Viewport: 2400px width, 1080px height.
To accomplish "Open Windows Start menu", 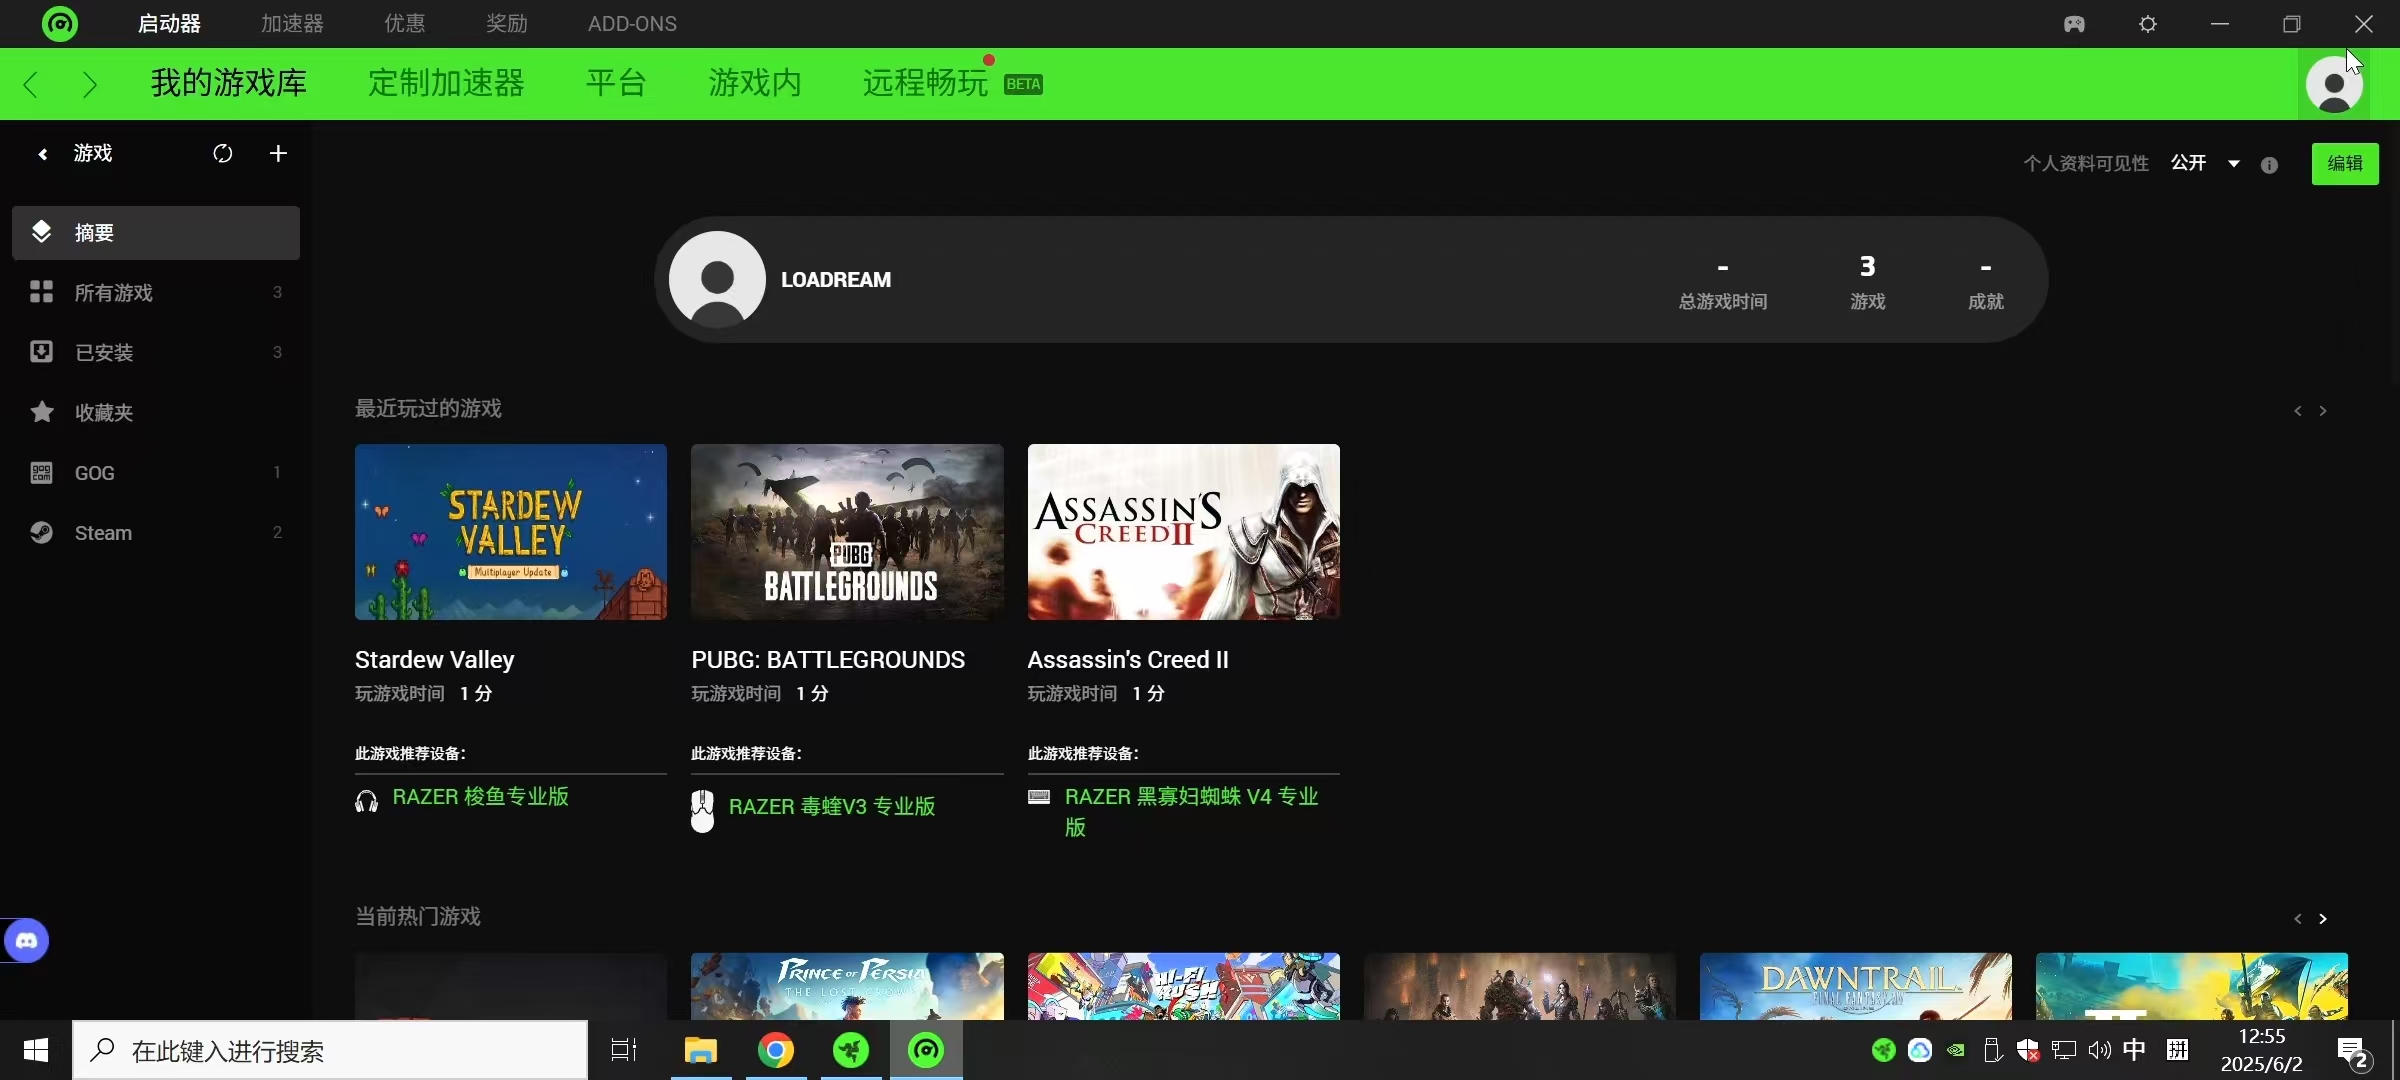I will coord(36,1050).
